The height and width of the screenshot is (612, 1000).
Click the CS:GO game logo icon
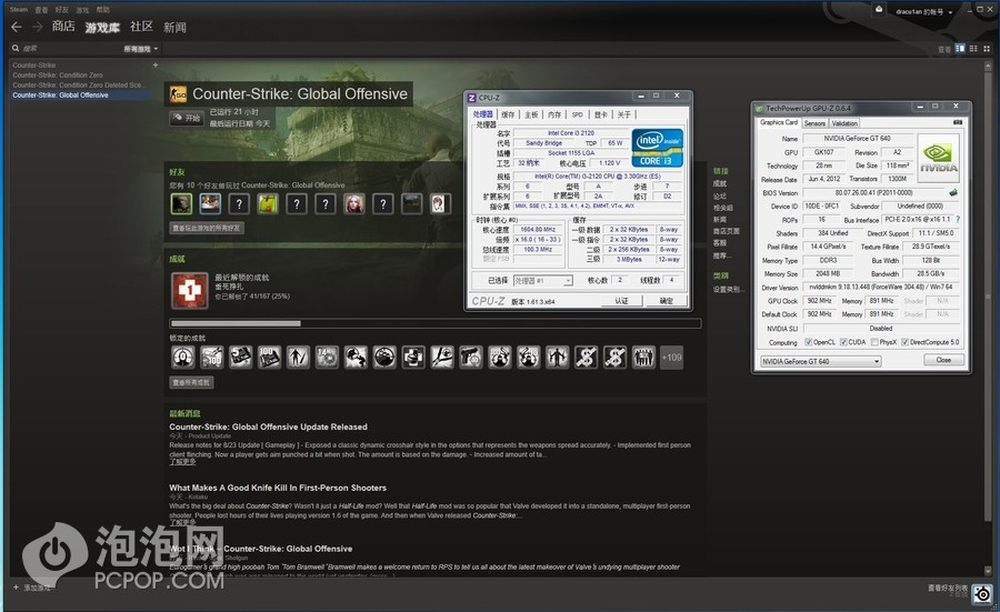[178, 94]
